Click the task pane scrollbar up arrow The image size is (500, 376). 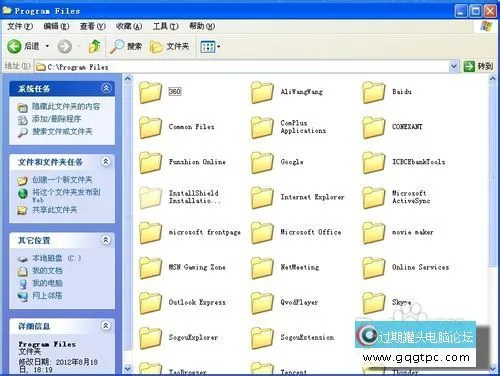[128, 79]
